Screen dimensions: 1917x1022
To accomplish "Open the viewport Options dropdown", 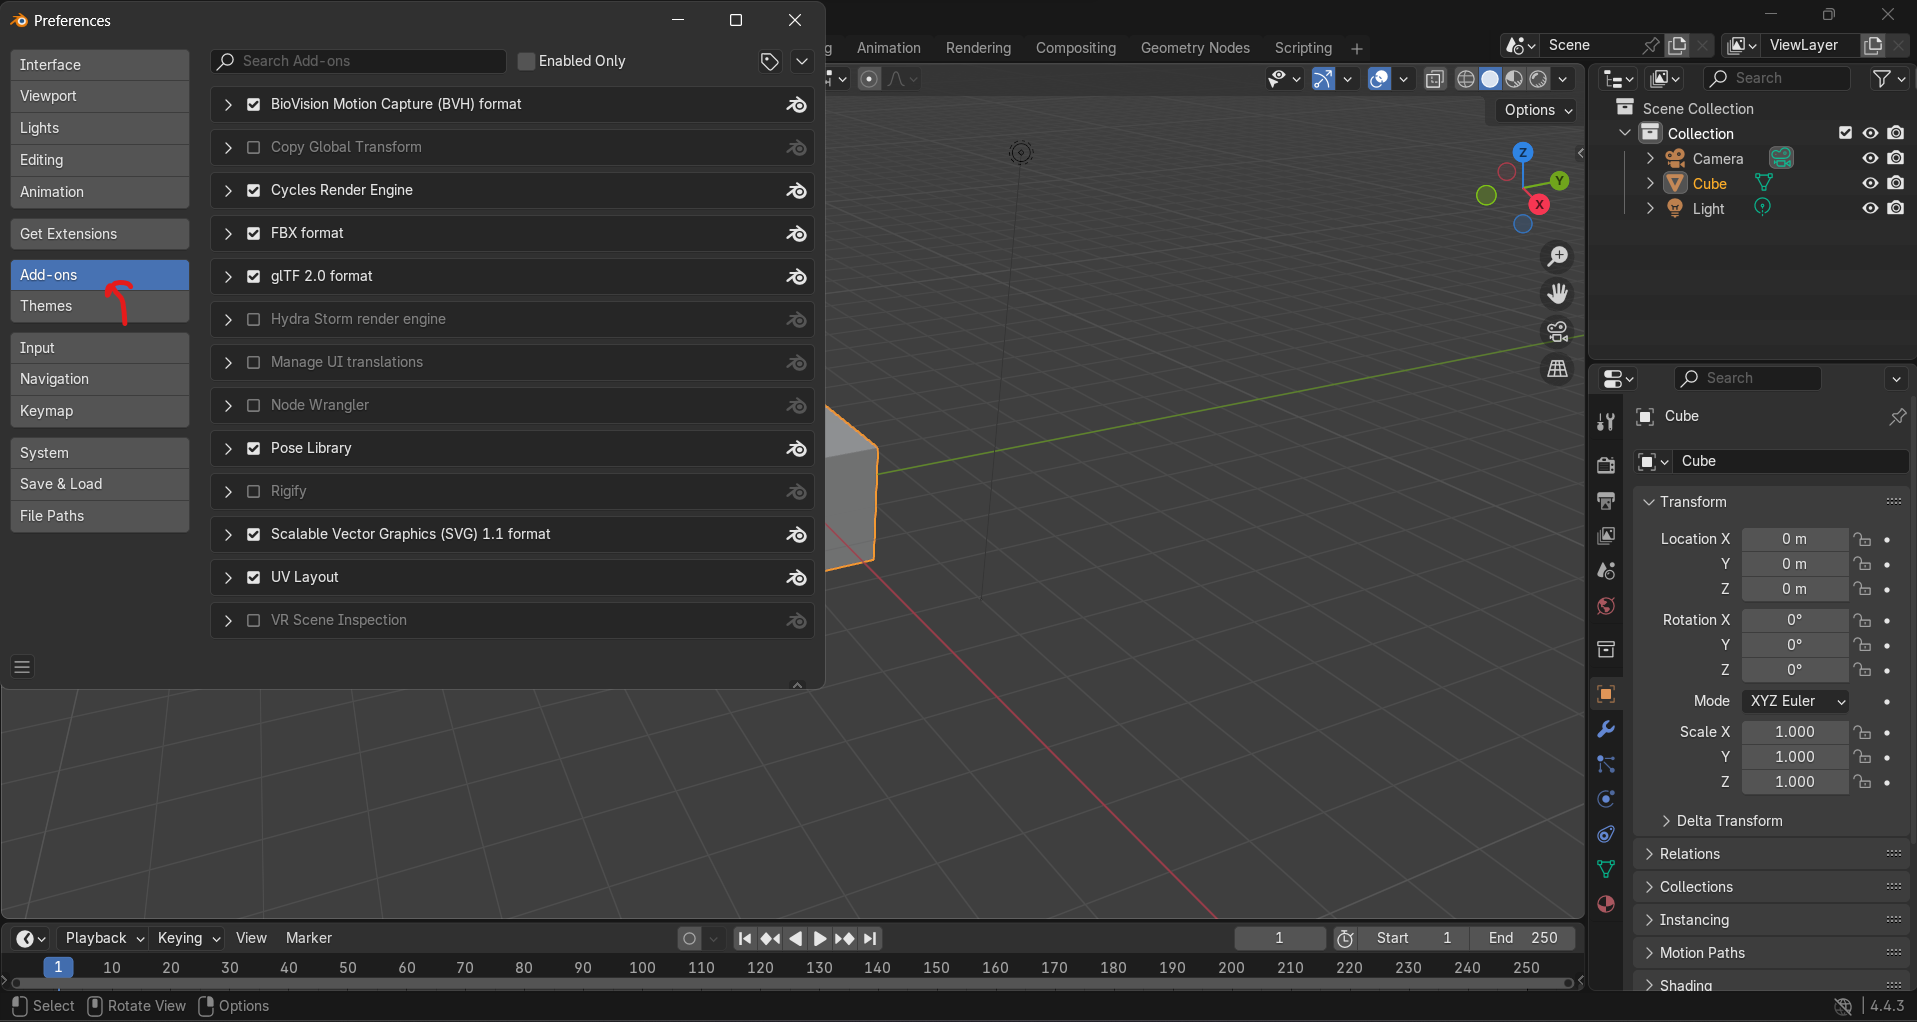I will 1538,110.
